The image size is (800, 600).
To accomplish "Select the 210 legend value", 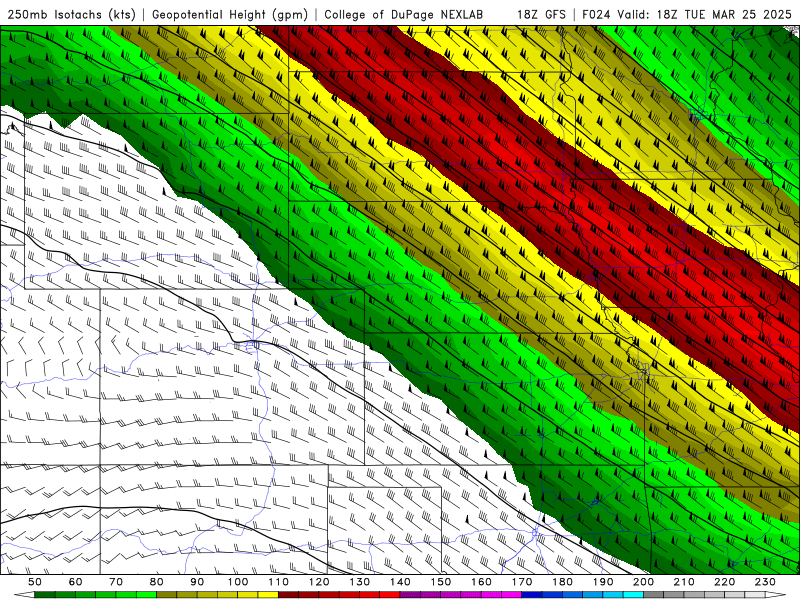I will point(684,582).
